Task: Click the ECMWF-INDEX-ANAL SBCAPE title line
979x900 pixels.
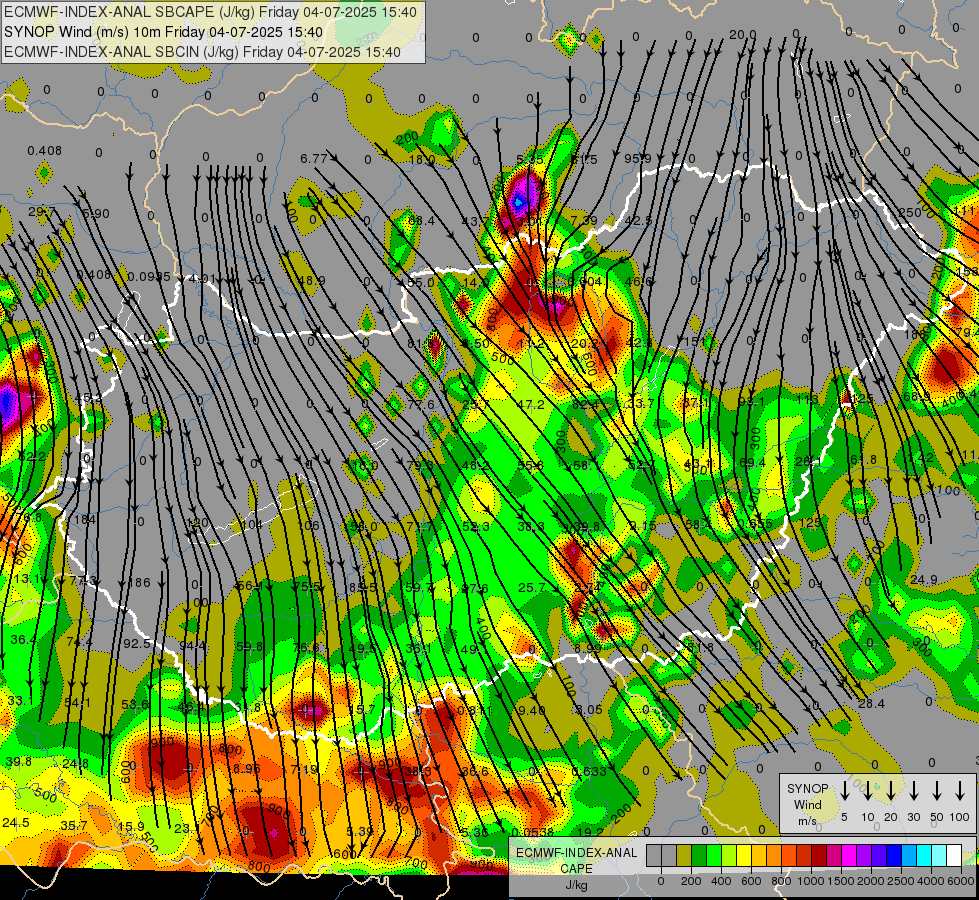Action: tap(210, 12)
